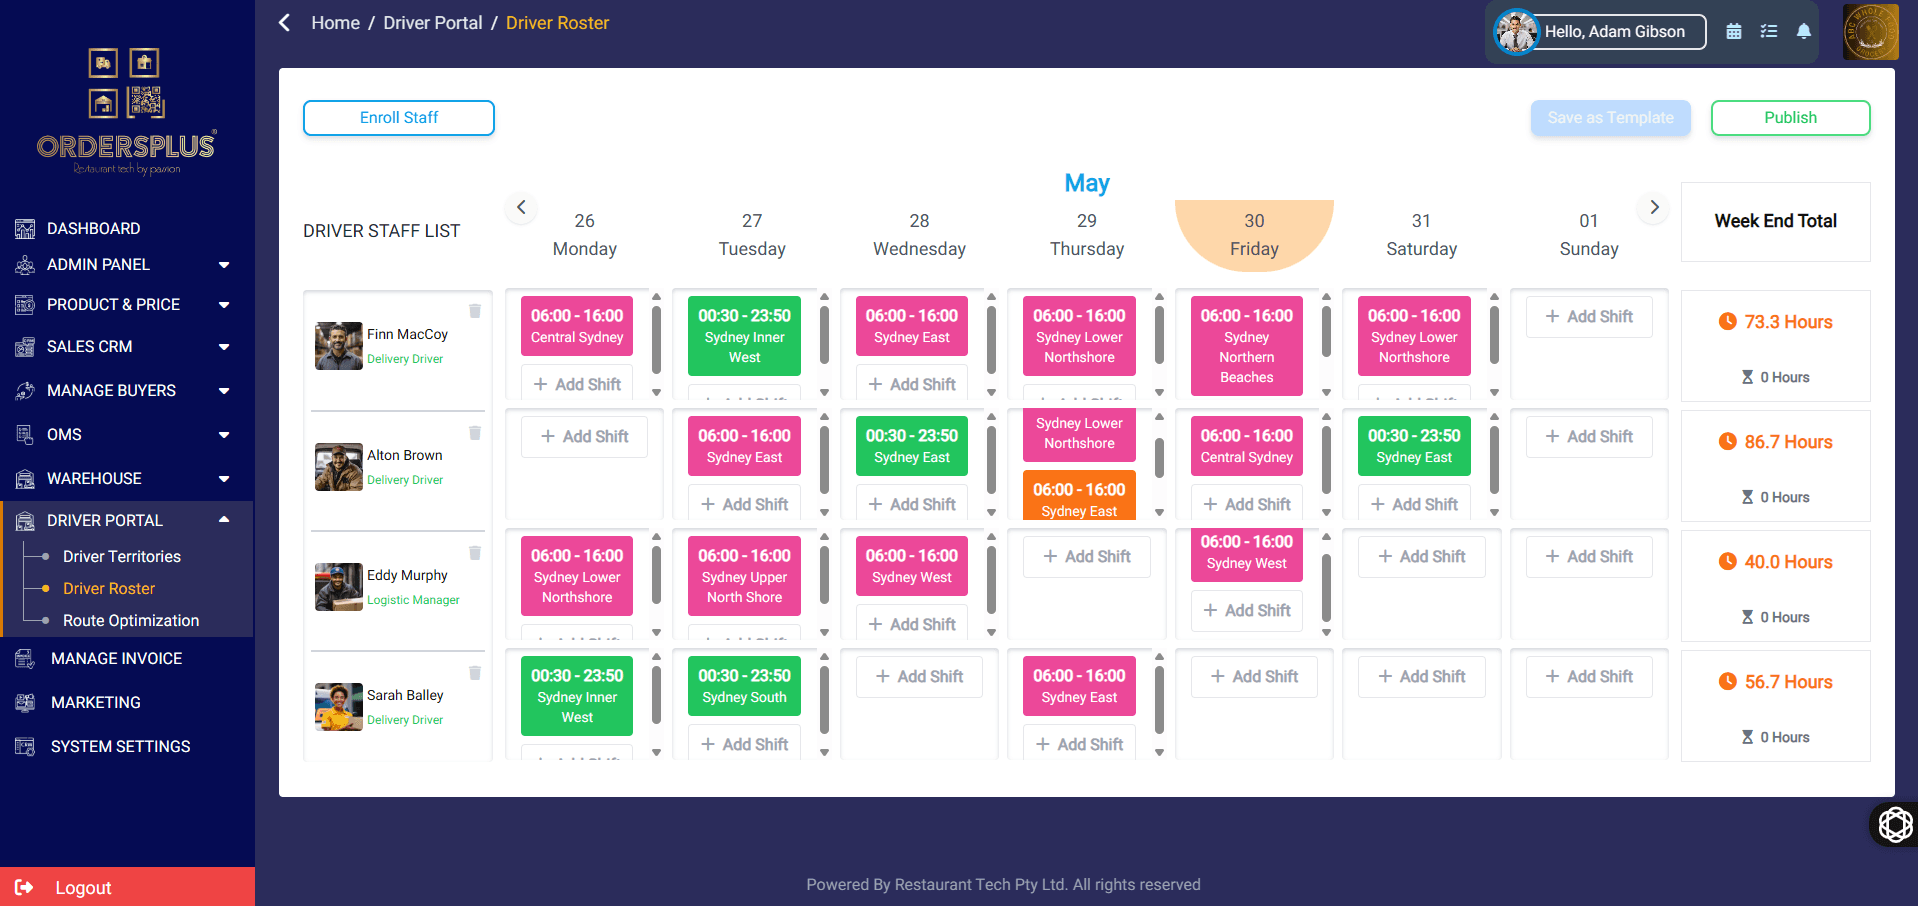This screenshot has height=906, width=1918.
Task: Click trash icon for Sarah Balley
Action: (475, 673)
